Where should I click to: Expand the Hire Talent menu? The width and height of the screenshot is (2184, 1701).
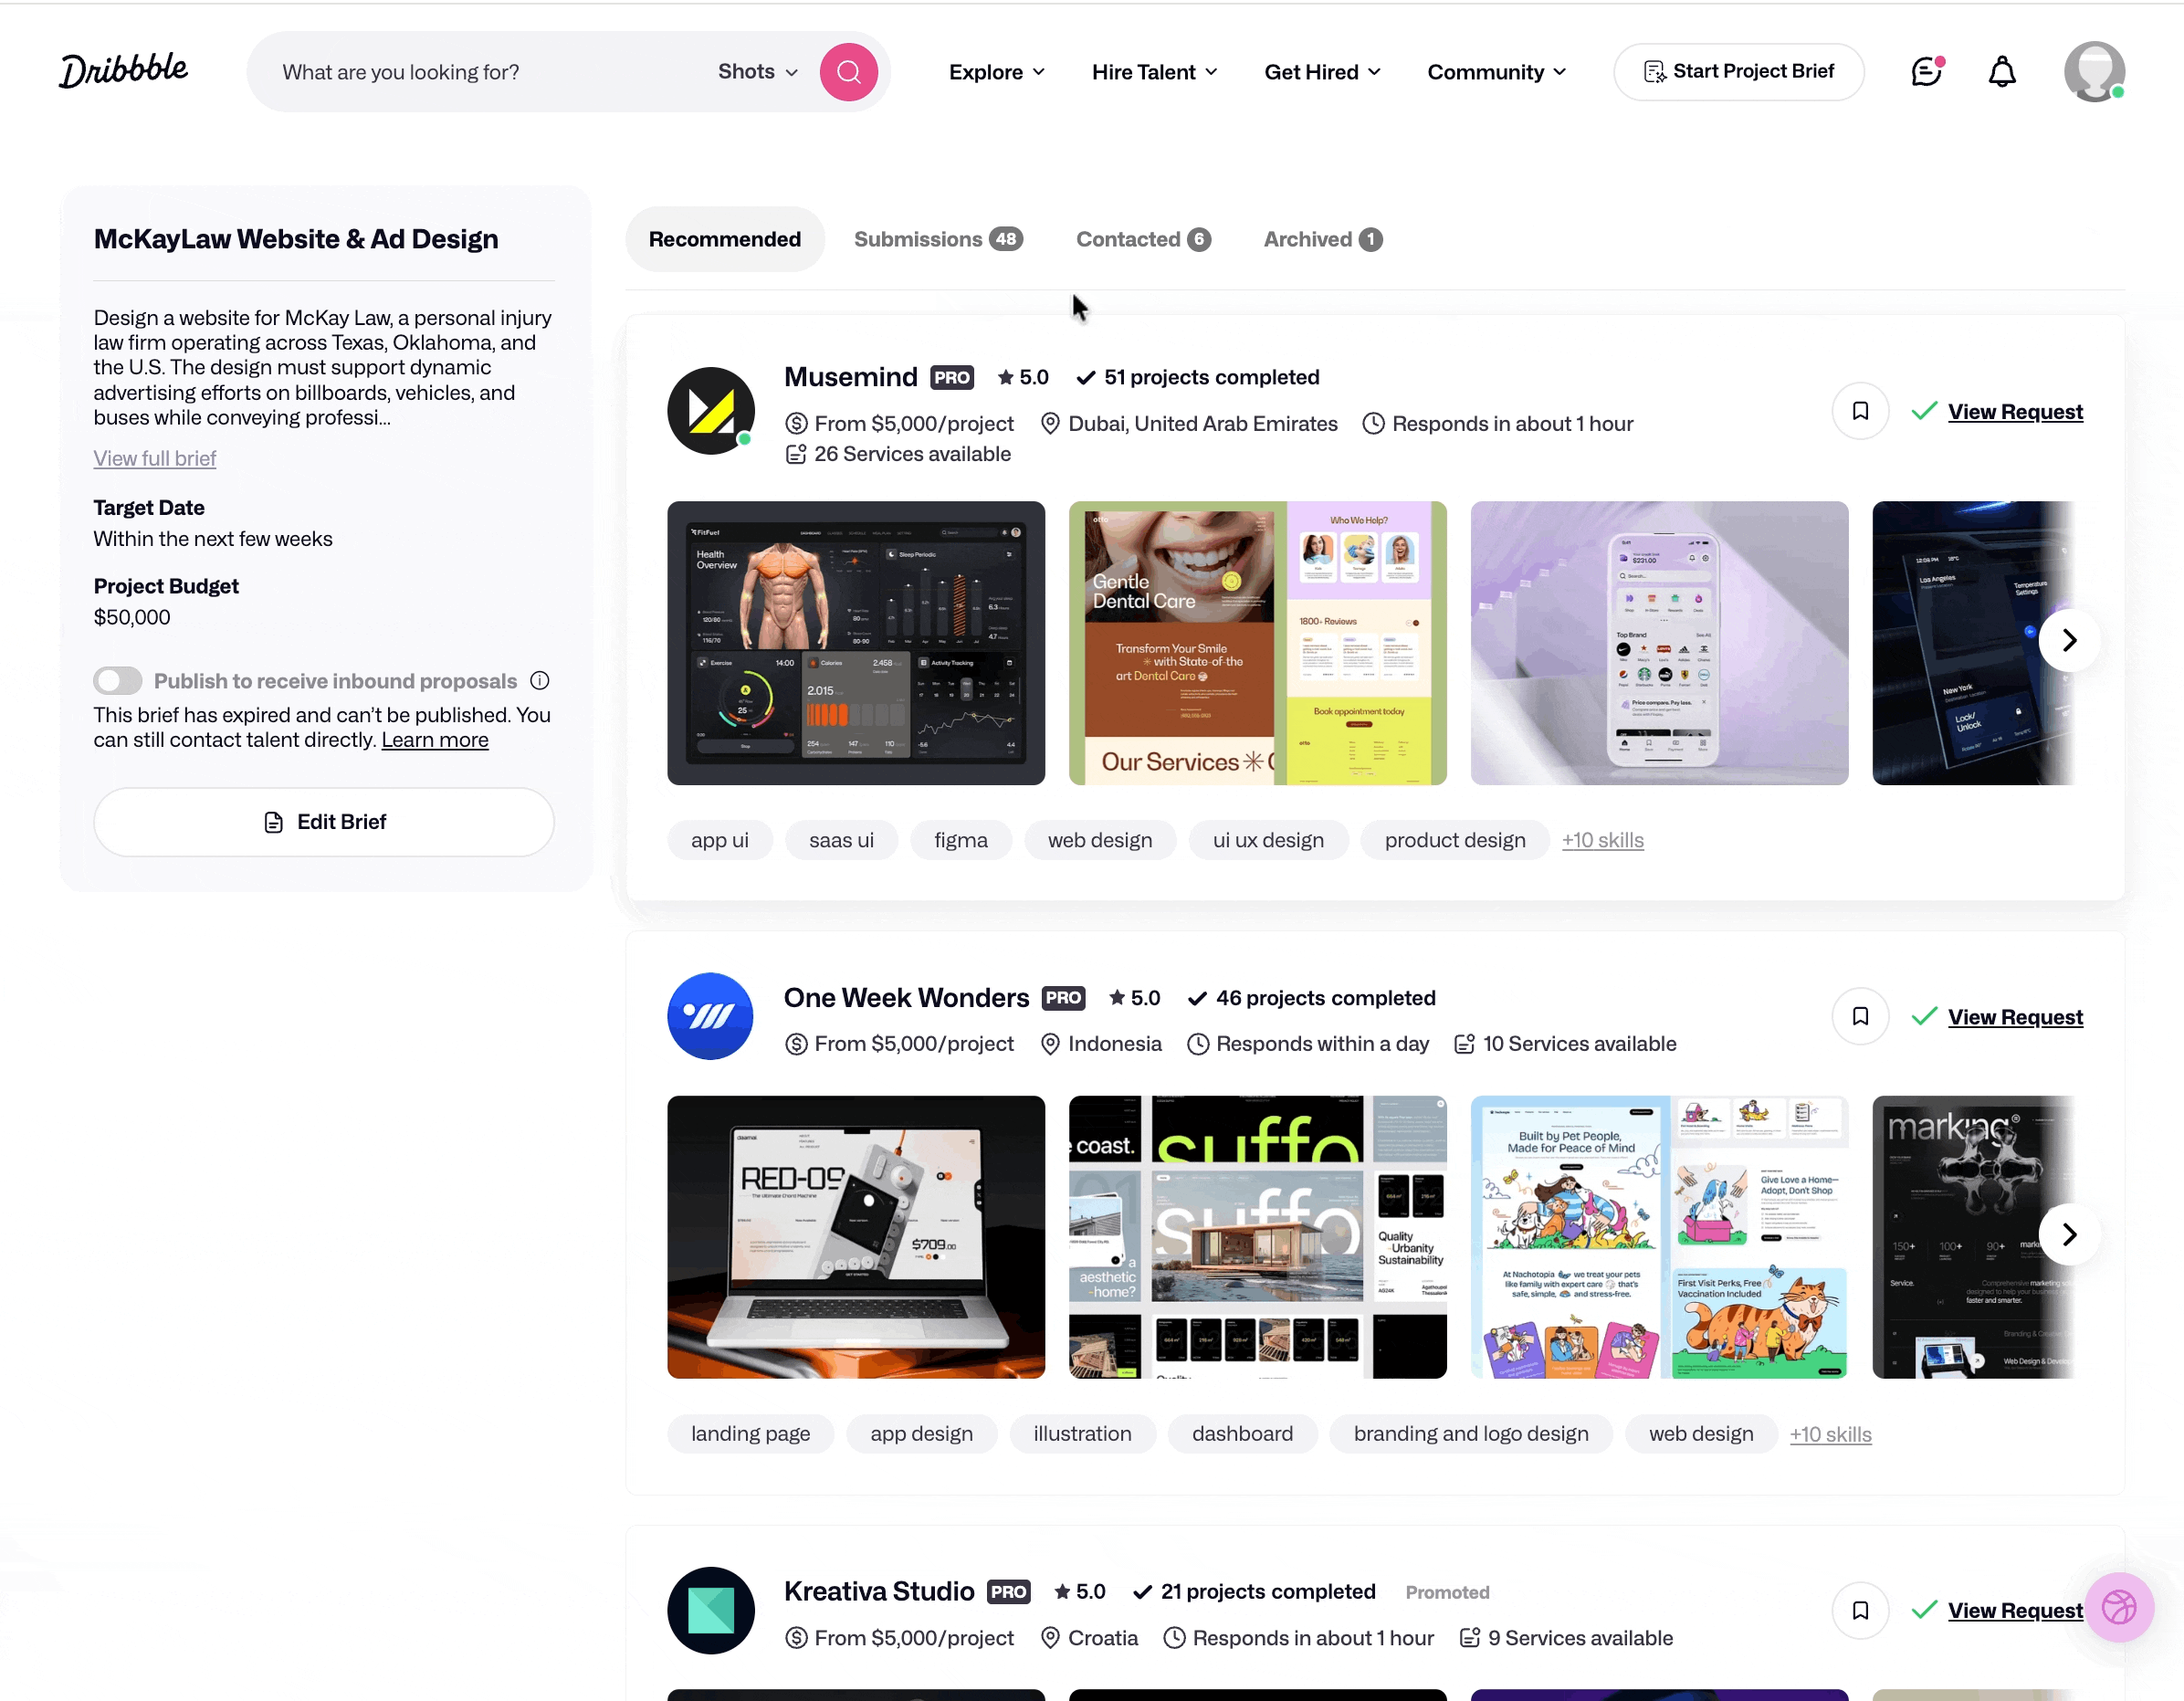click(1154, 72)
